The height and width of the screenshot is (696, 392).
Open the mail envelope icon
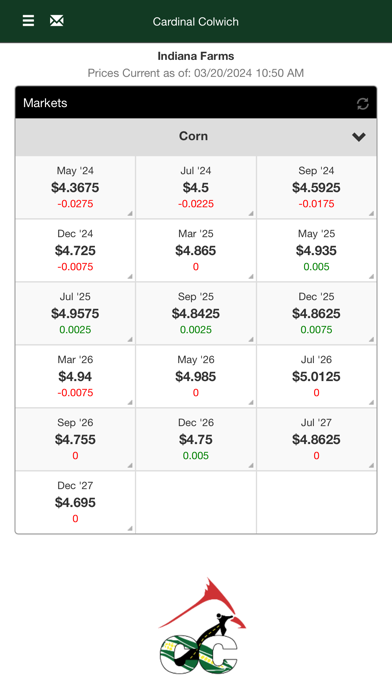click(x=56, y=21)
